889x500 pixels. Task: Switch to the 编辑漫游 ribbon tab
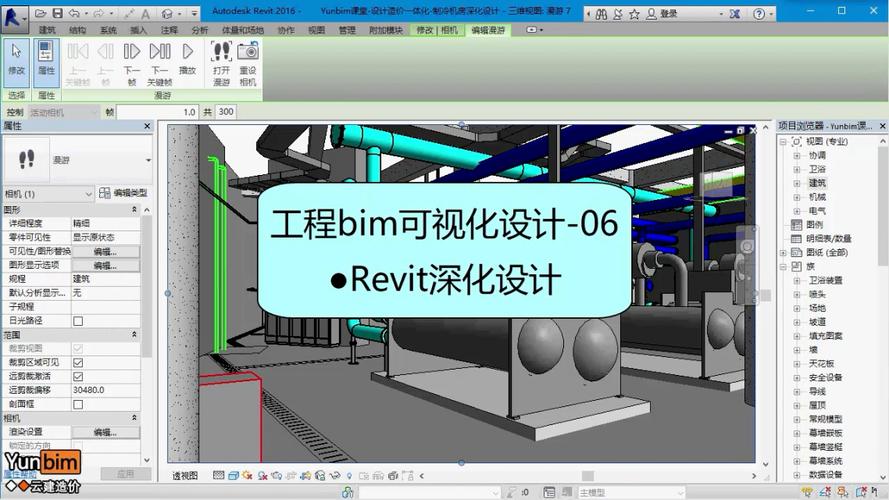click(488, 30)
